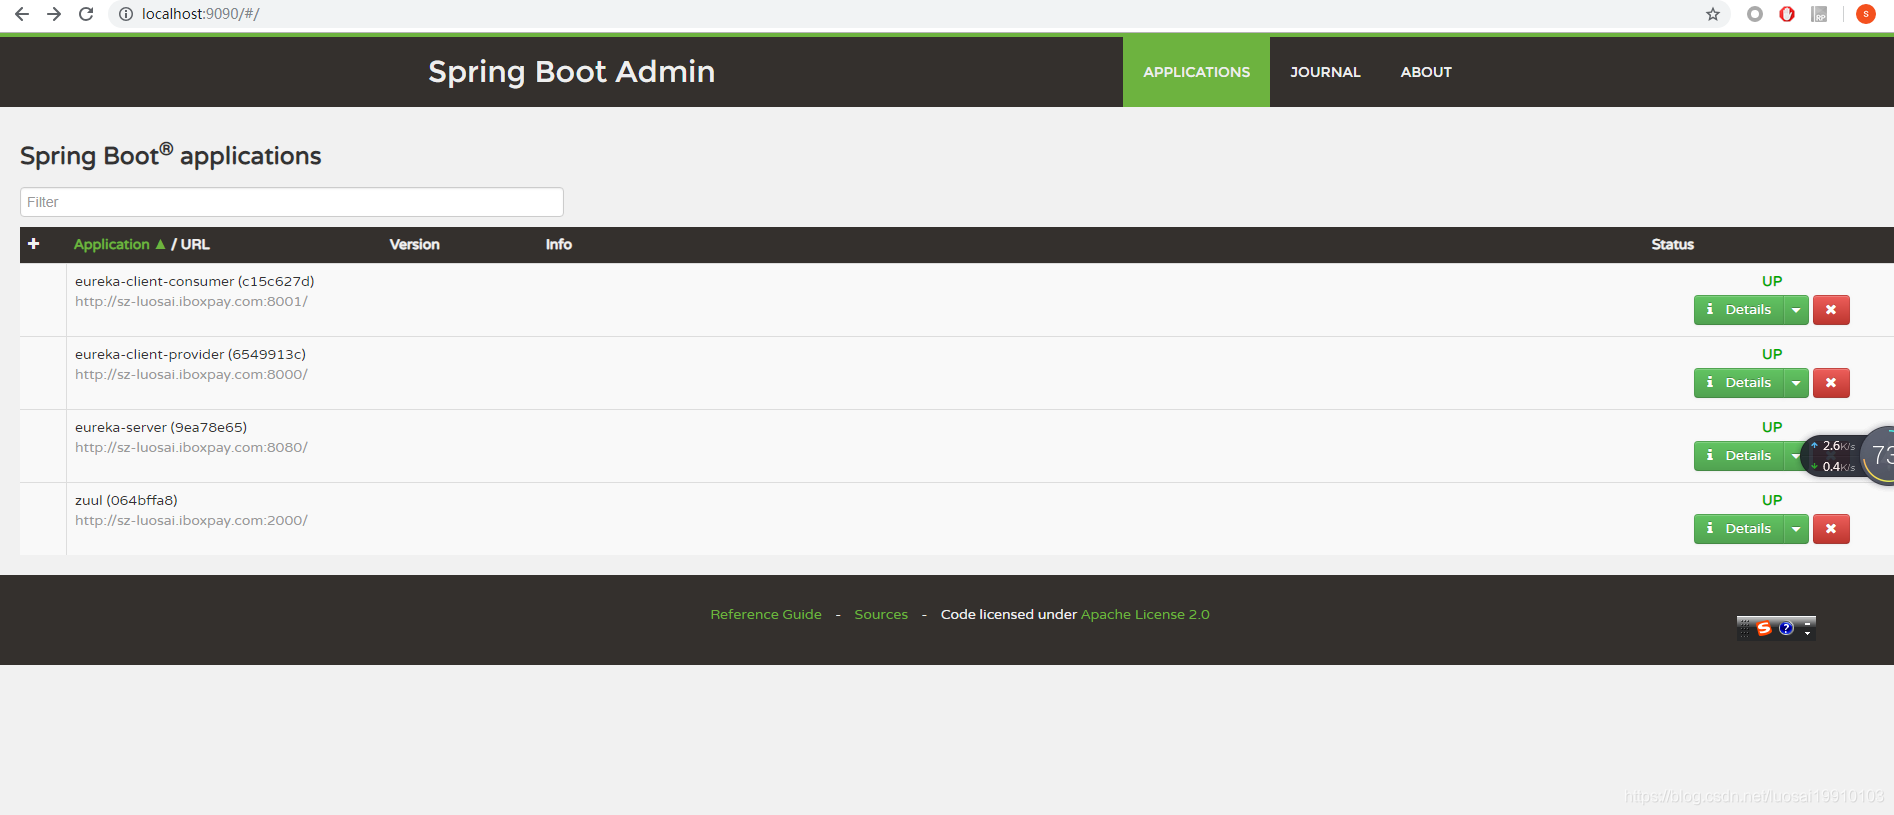Open Details for eureka-client-provider
The image size is (1894, 815).
pyautogui.click(x=1739, y=383)
